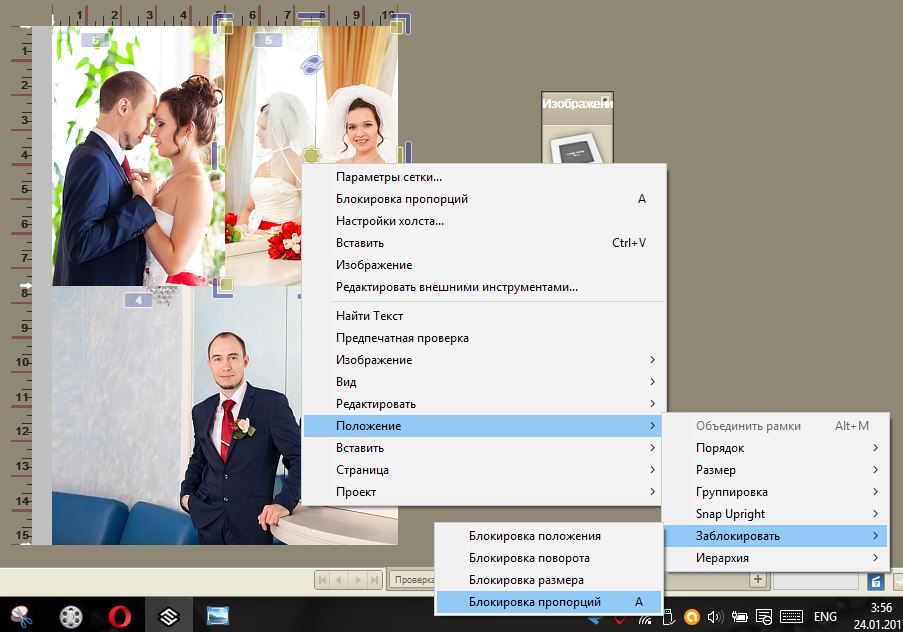
Task: Expand the Редактировать submenu
Action: [x=483, y=403]
